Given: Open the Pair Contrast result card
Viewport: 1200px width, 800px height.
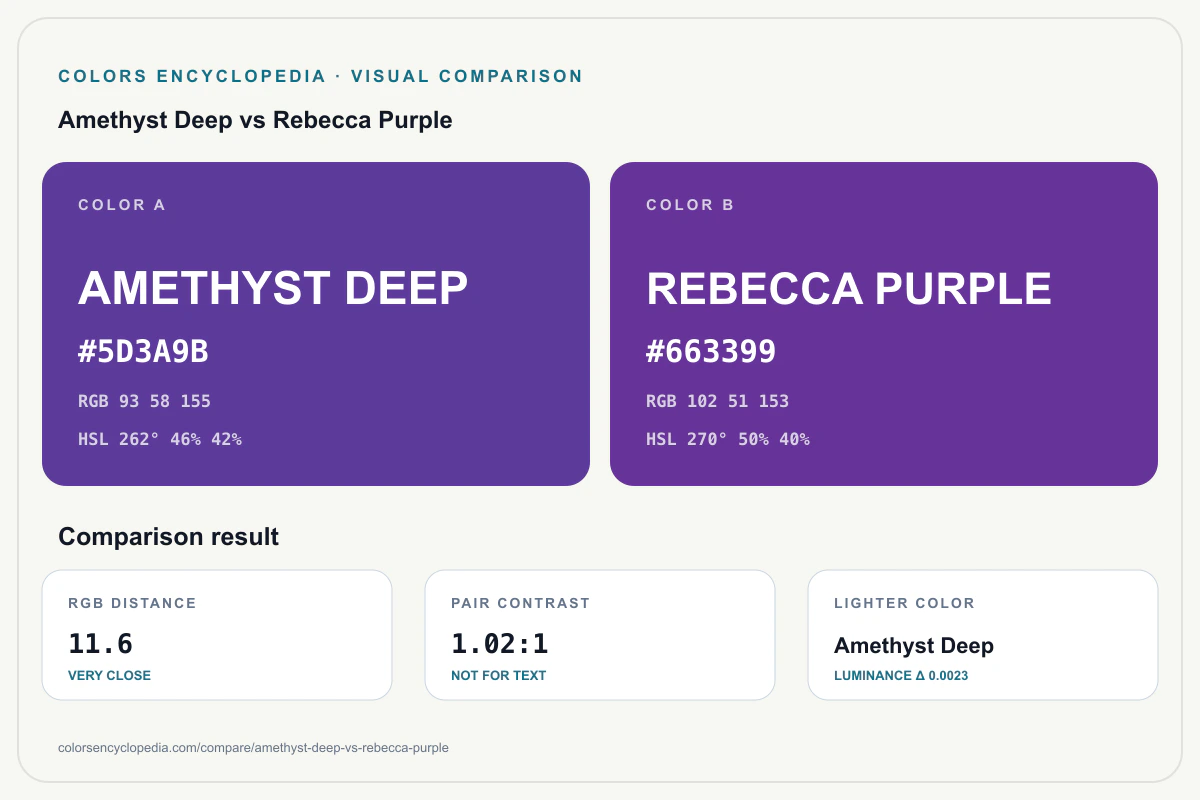Looking at the screenshot, I should coord(600,635).
